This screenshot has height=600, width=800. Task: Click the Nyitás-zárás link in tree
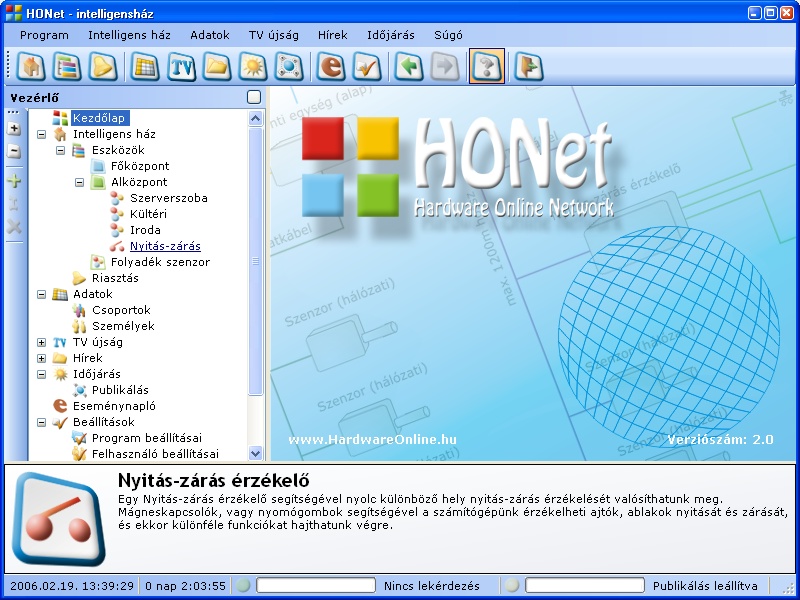[165, 246]
